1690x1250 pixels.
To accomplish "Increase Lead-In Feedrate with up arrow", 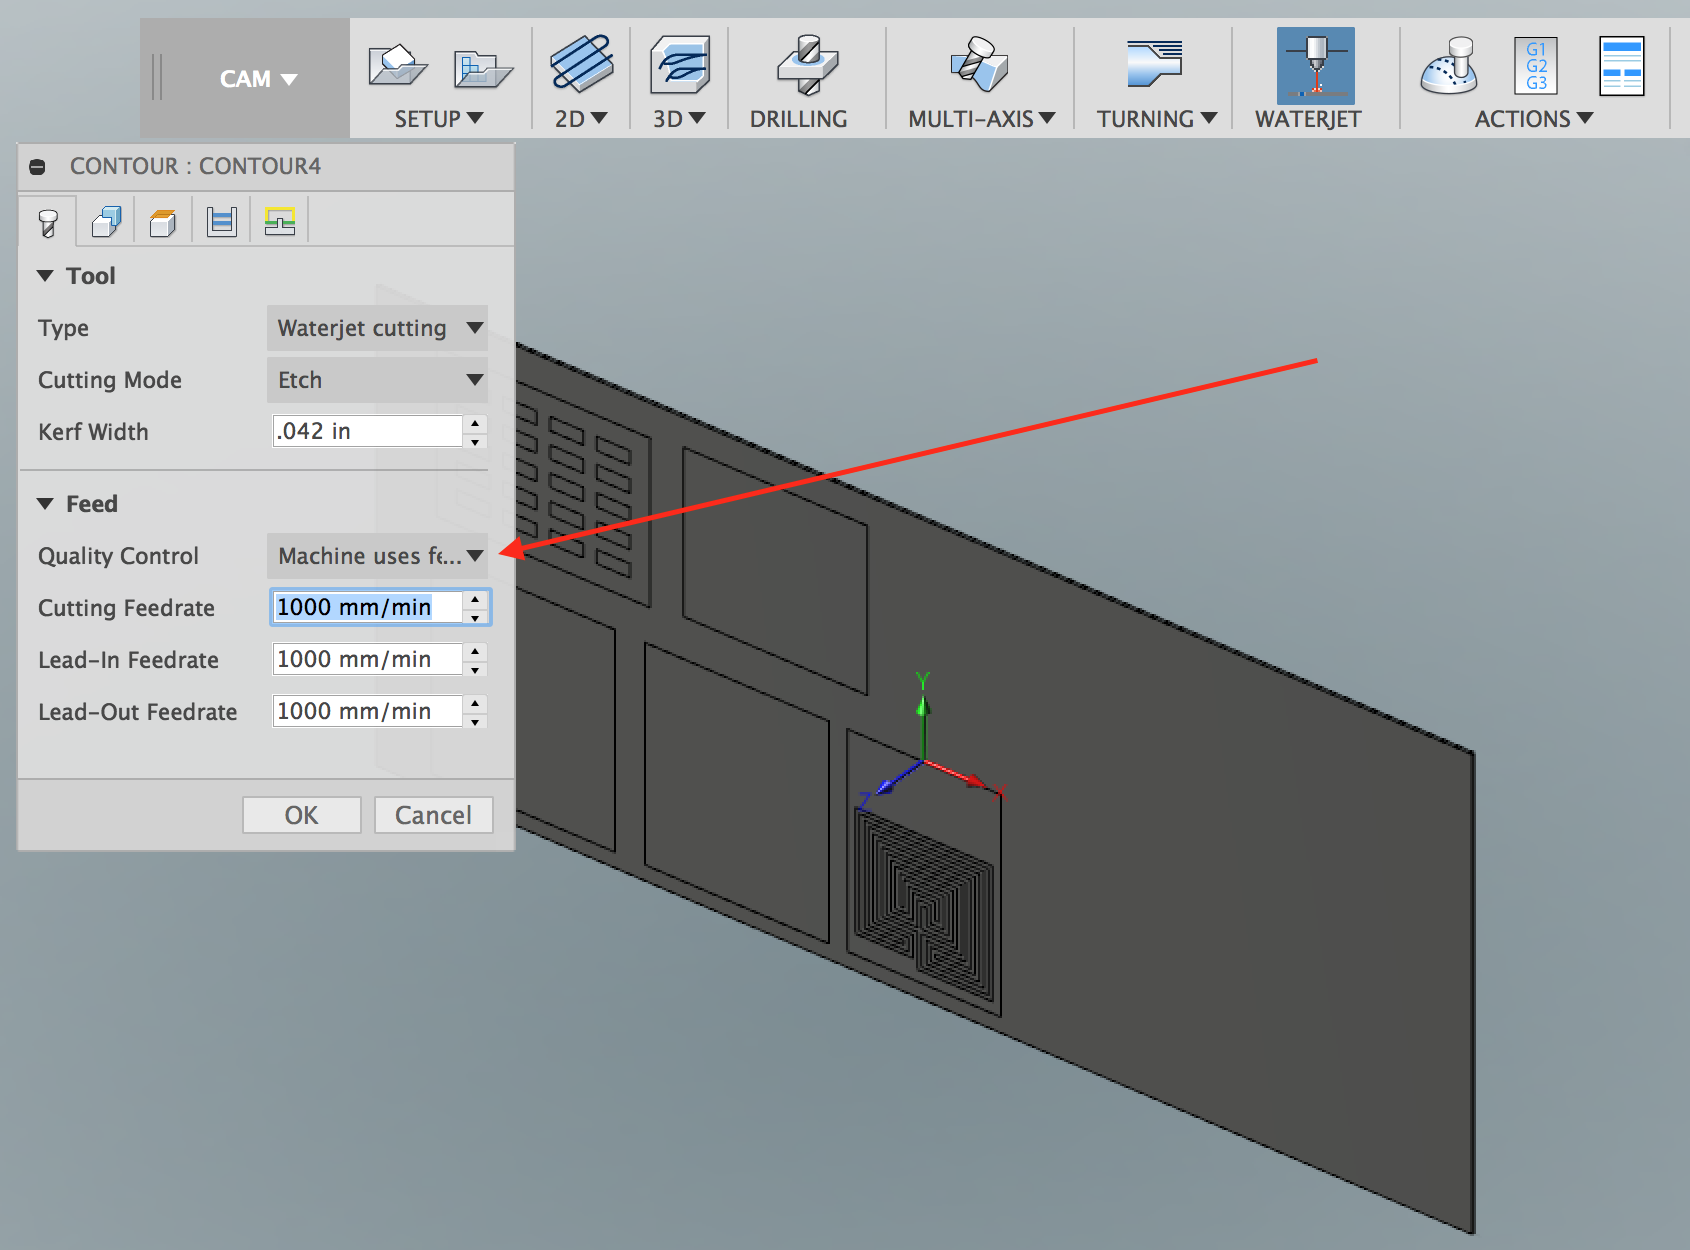I will tap(476, 651).
